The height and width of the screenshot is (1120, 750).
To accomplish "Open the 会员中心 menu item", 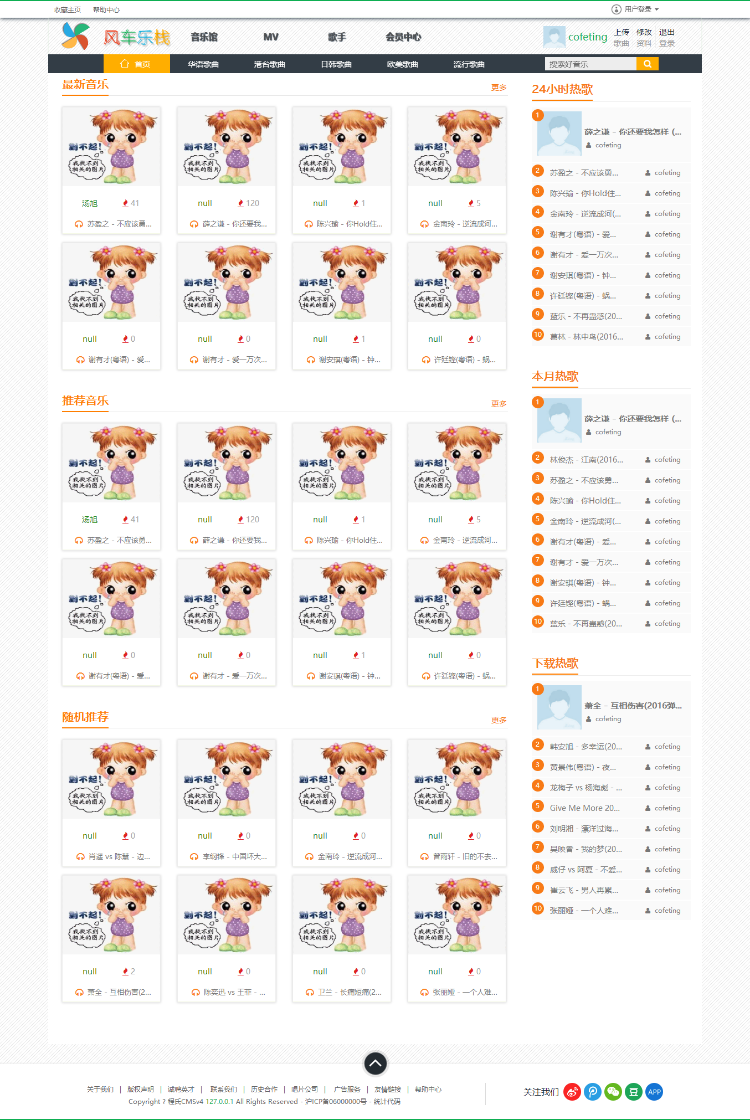I will pos(404,37).
